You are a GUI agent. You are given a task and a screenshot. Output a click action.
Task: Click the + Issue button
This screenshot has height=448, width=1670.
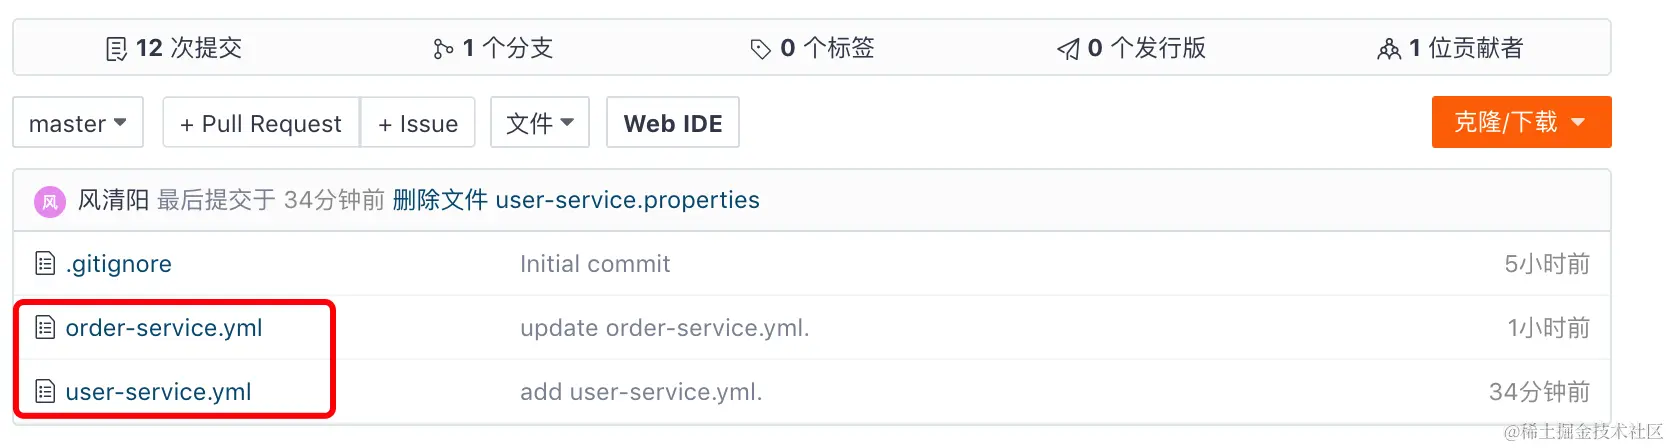point(418,123)
